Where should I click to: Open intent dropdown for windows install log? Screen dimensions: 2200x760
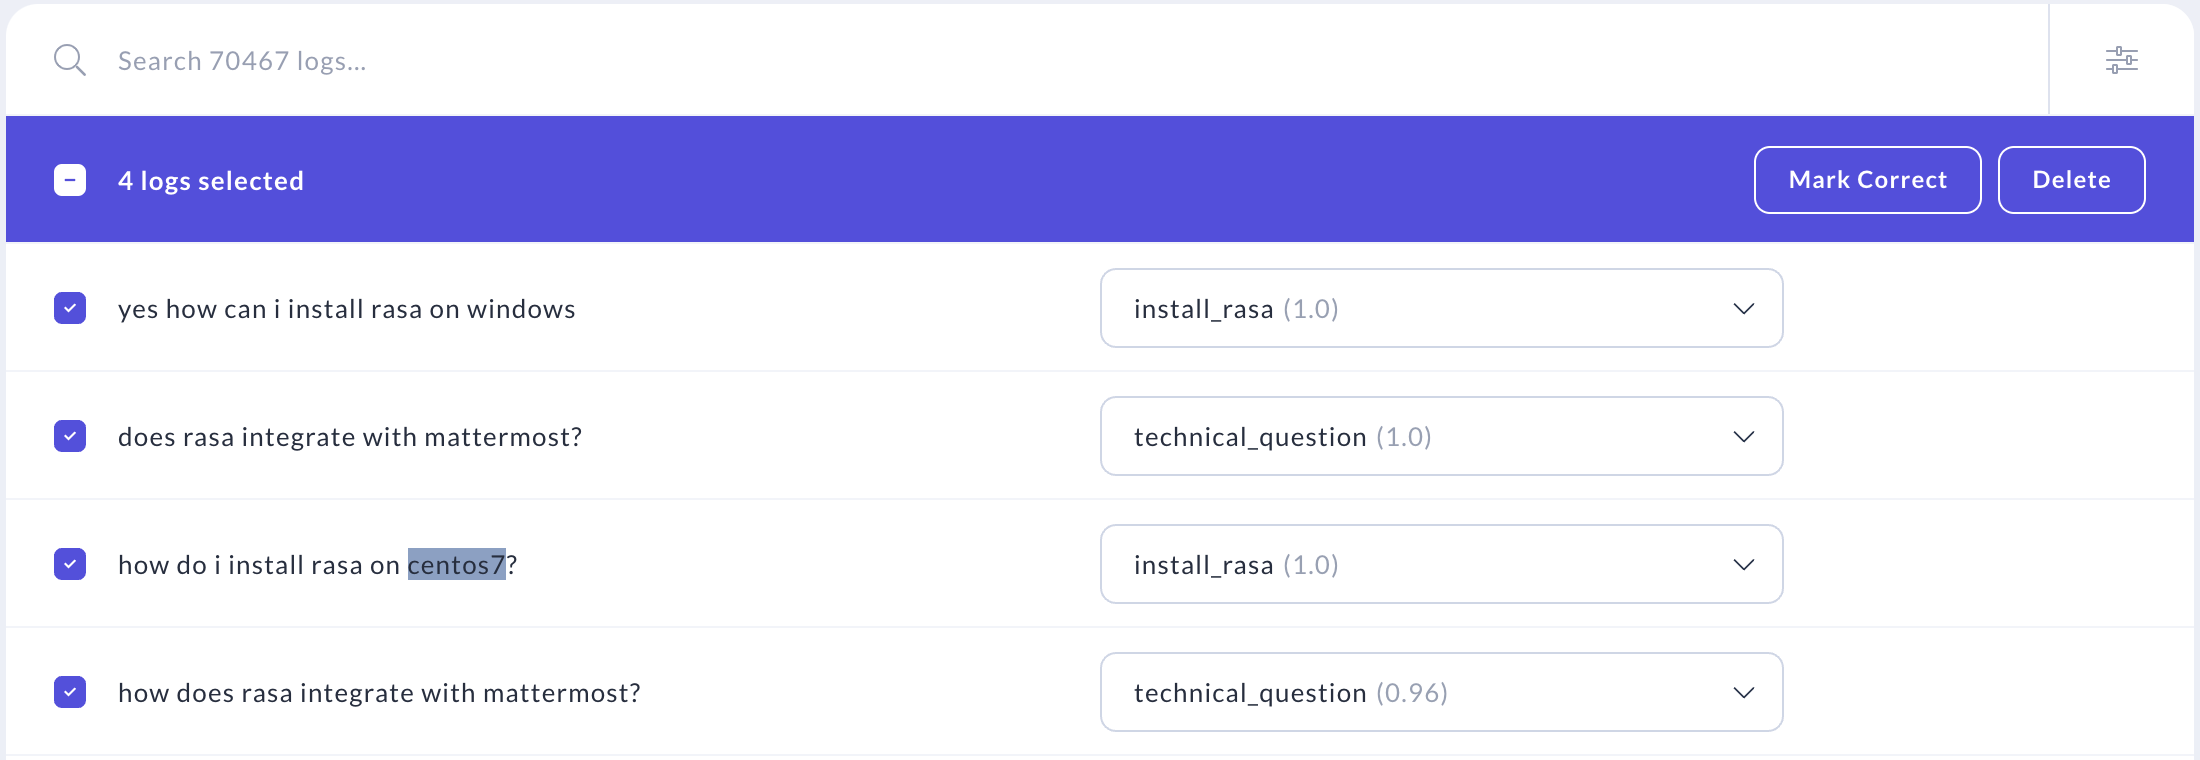point(1440,308)
